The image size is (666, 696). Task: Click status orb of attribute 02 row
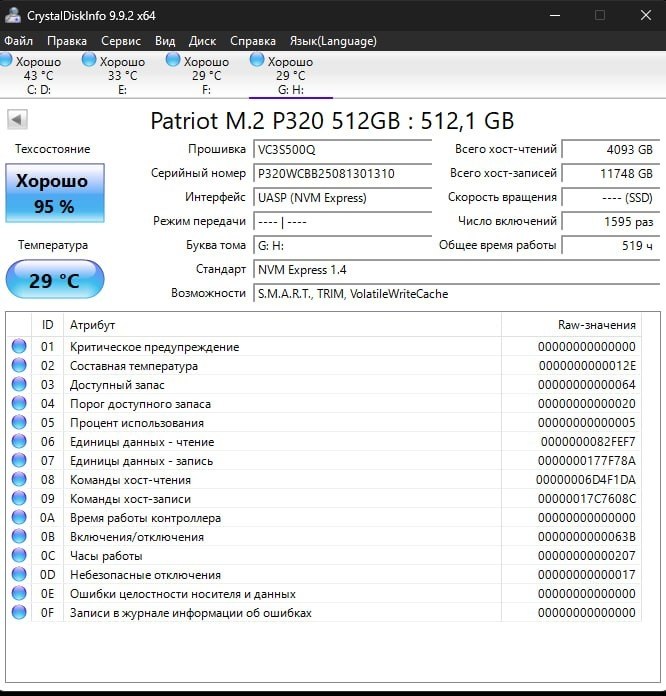(19, 365)
